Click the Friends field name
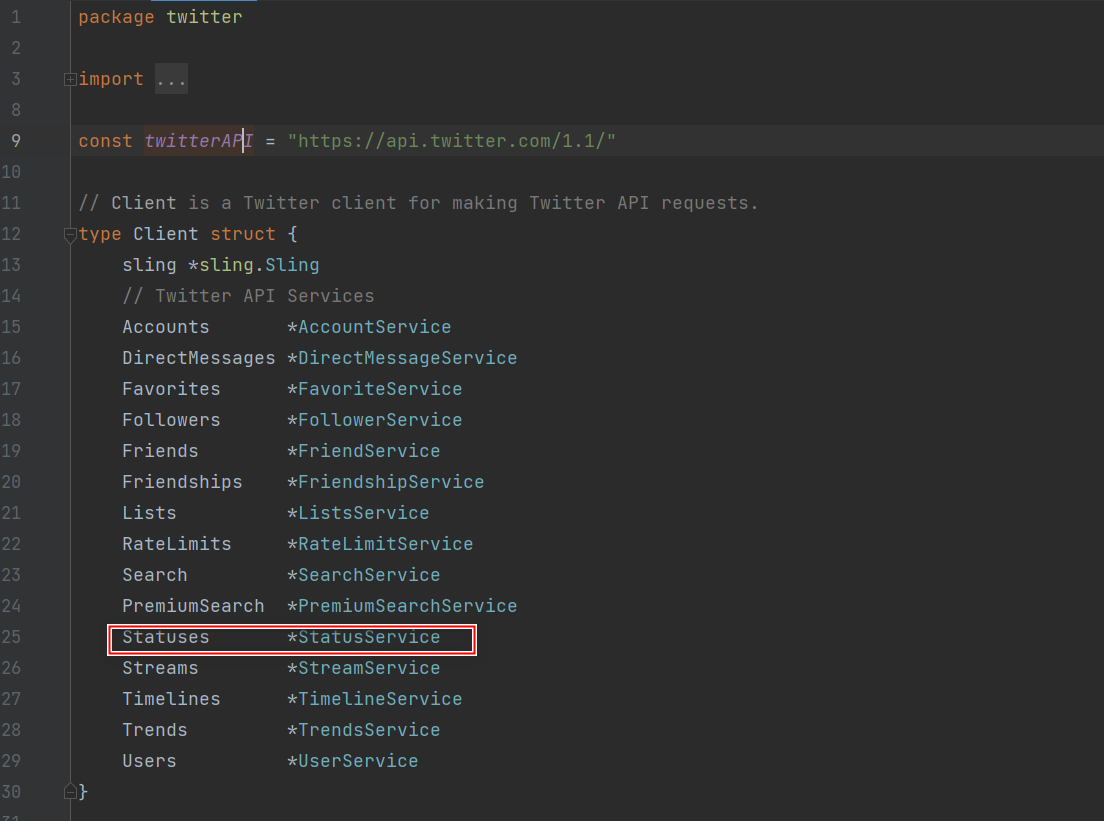 click(160, 451)
